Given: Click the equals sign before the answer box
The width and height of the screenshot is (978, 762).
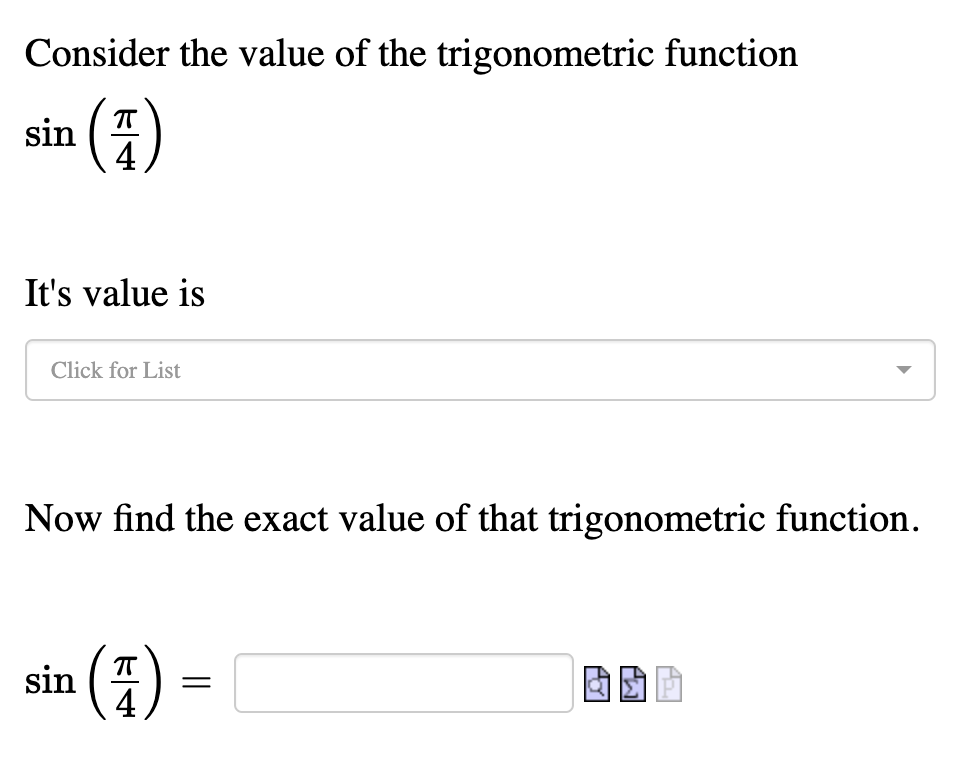Looking at the screenshot, I should (197, 684).
